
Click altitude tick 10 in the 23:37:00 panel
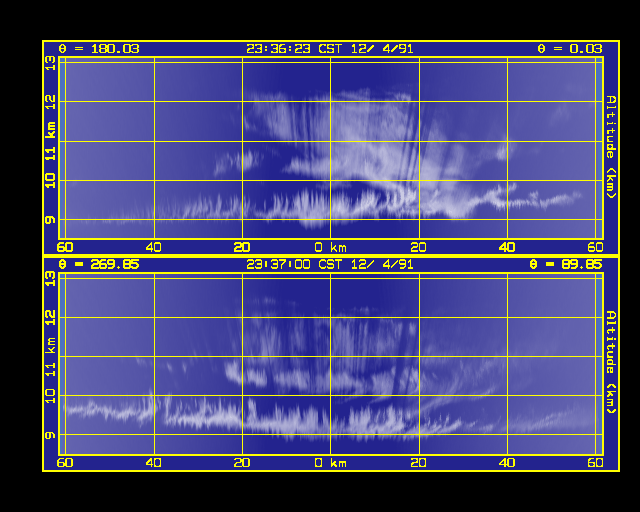[50, 396]
